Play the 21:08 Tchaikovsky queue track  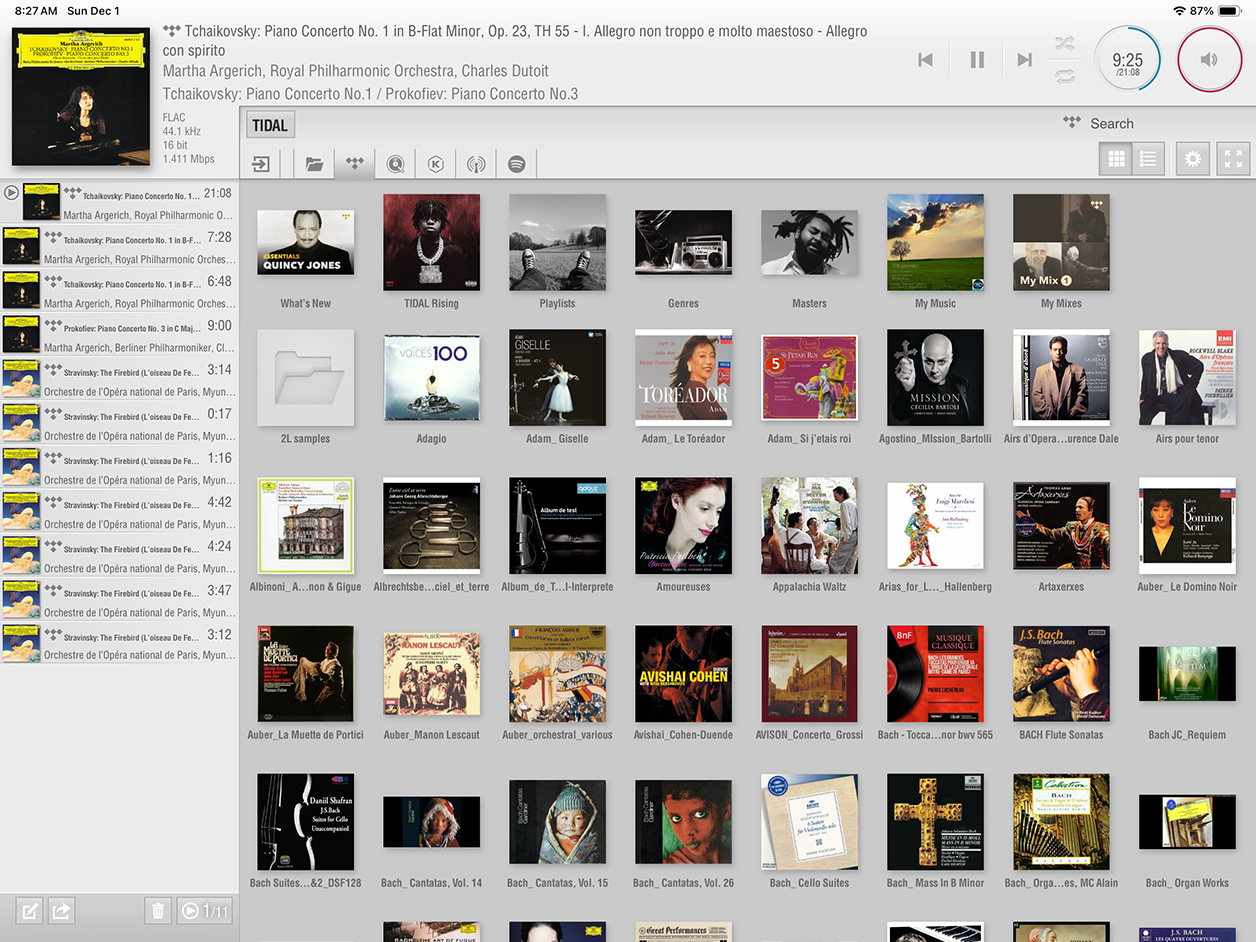119,203
